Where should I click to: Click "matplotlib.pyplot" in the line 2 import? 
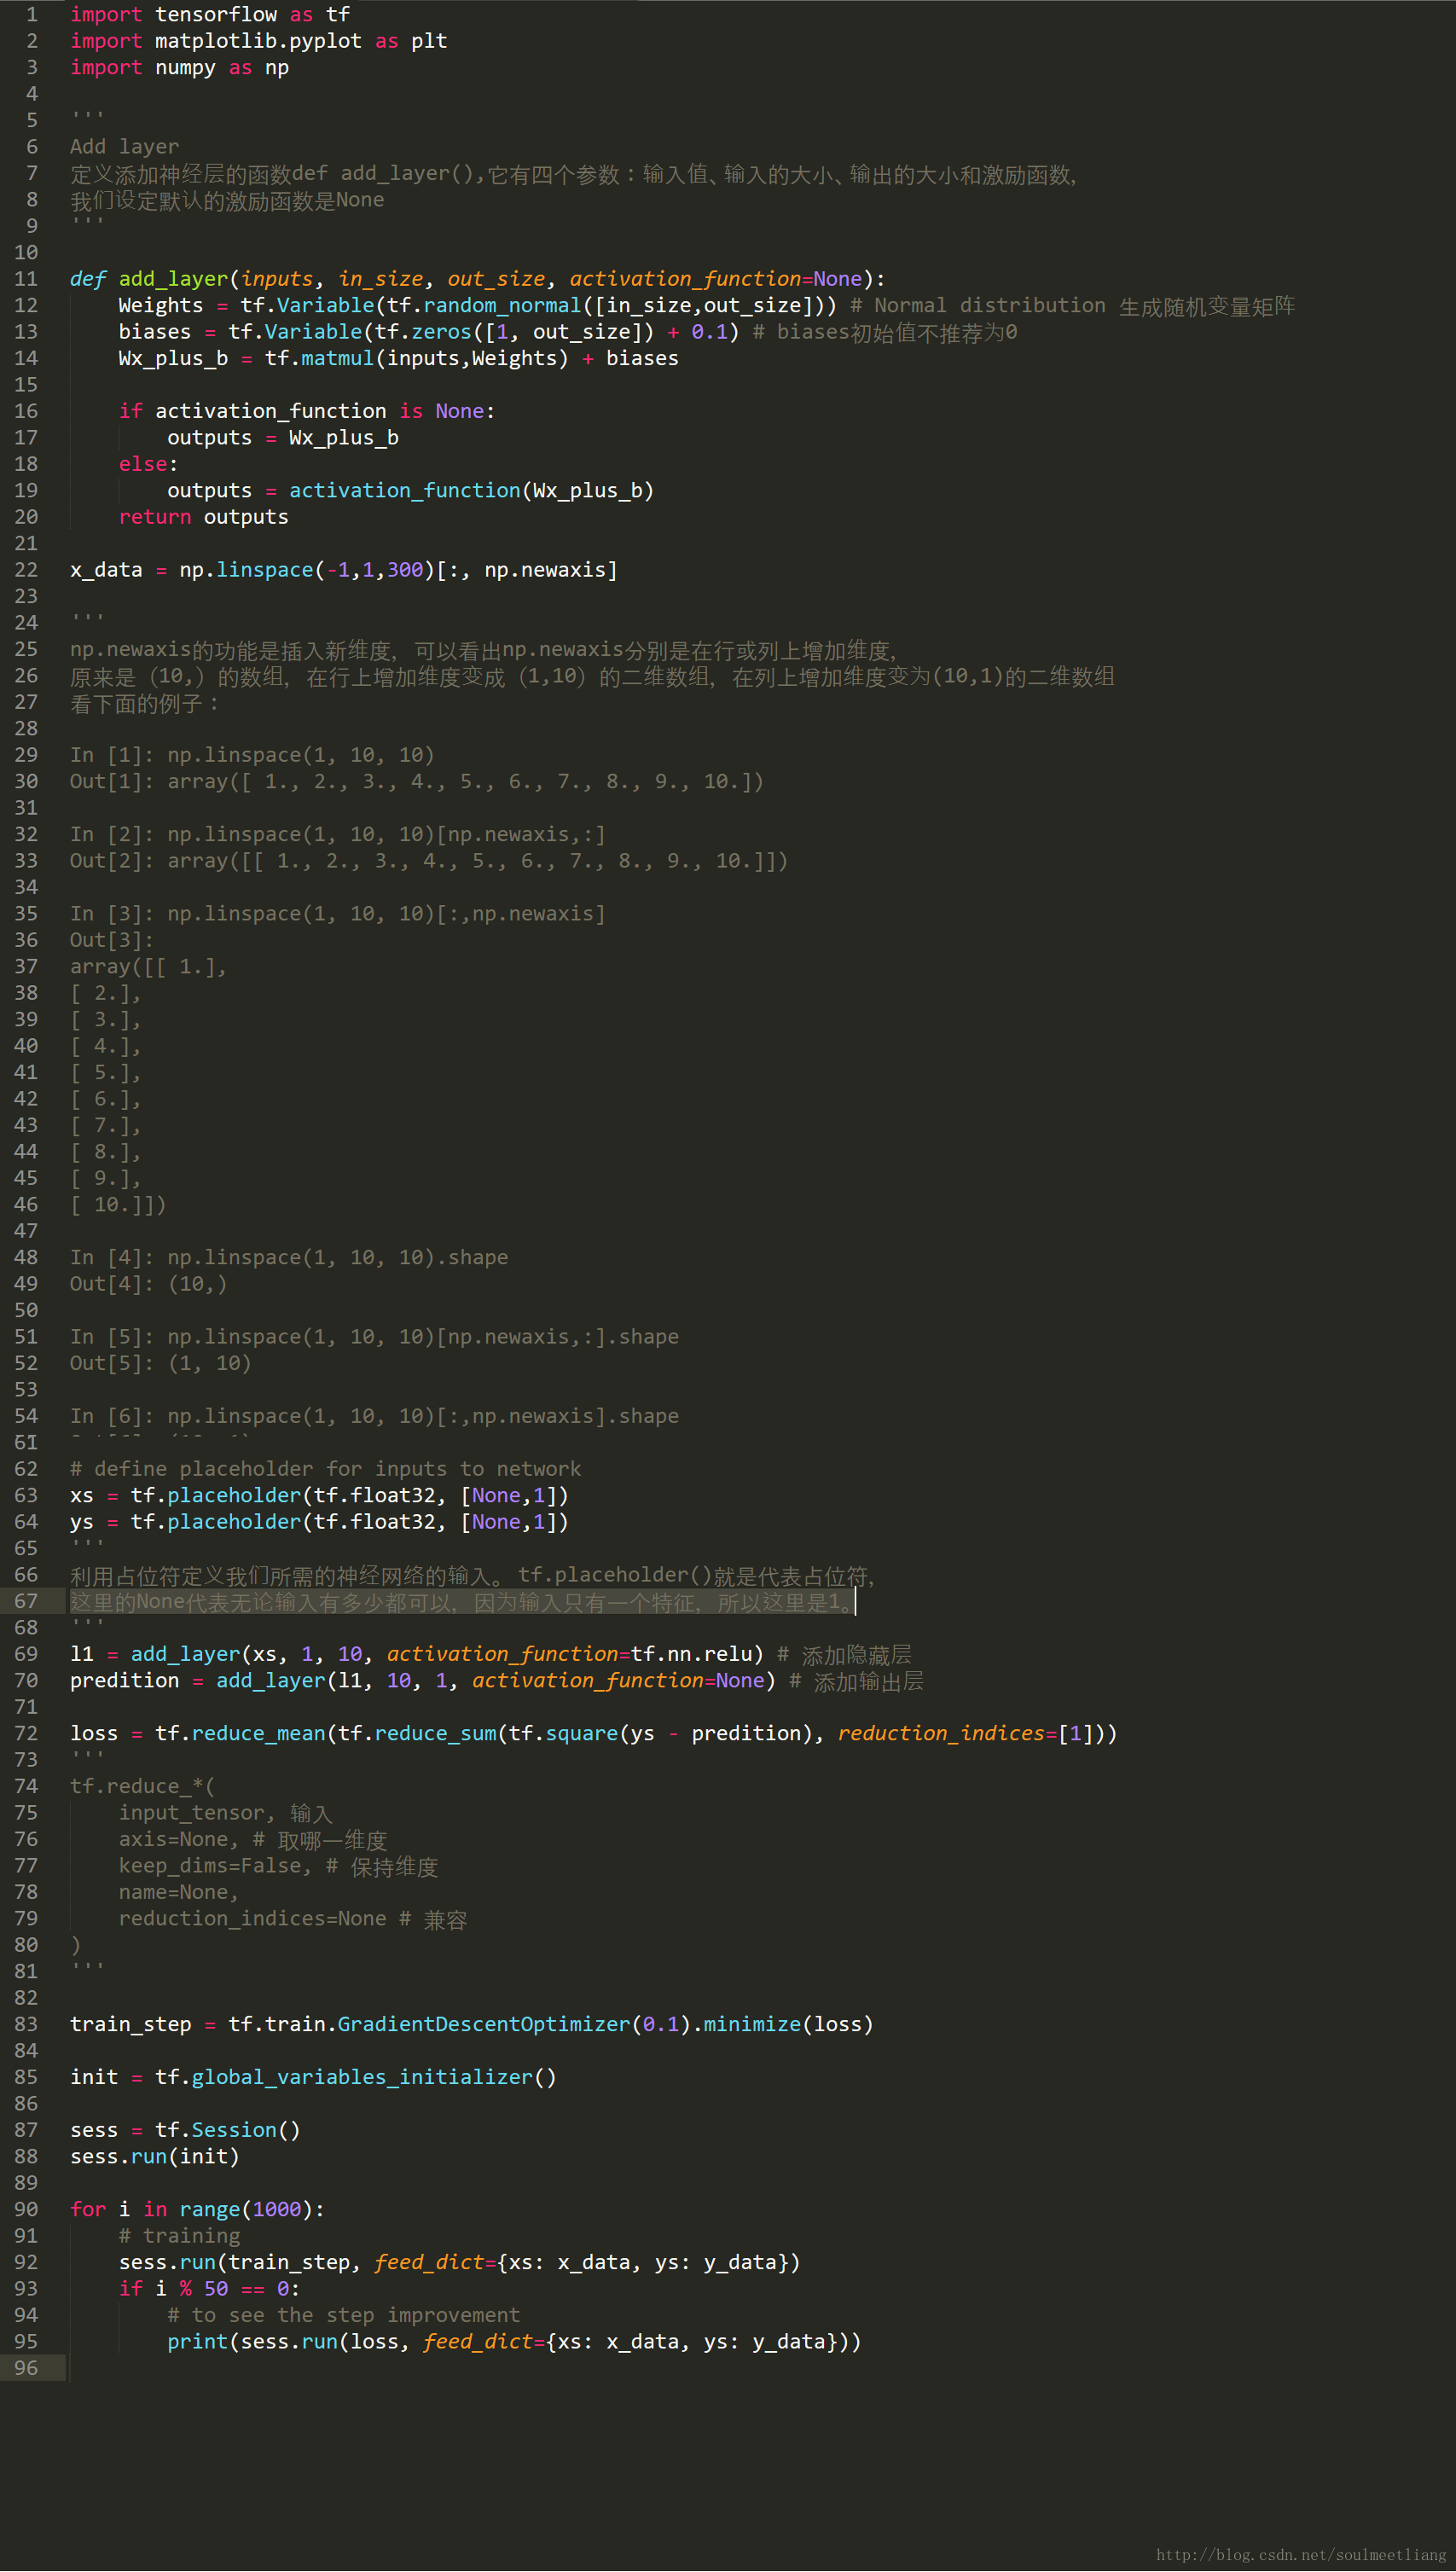[258, 41]
